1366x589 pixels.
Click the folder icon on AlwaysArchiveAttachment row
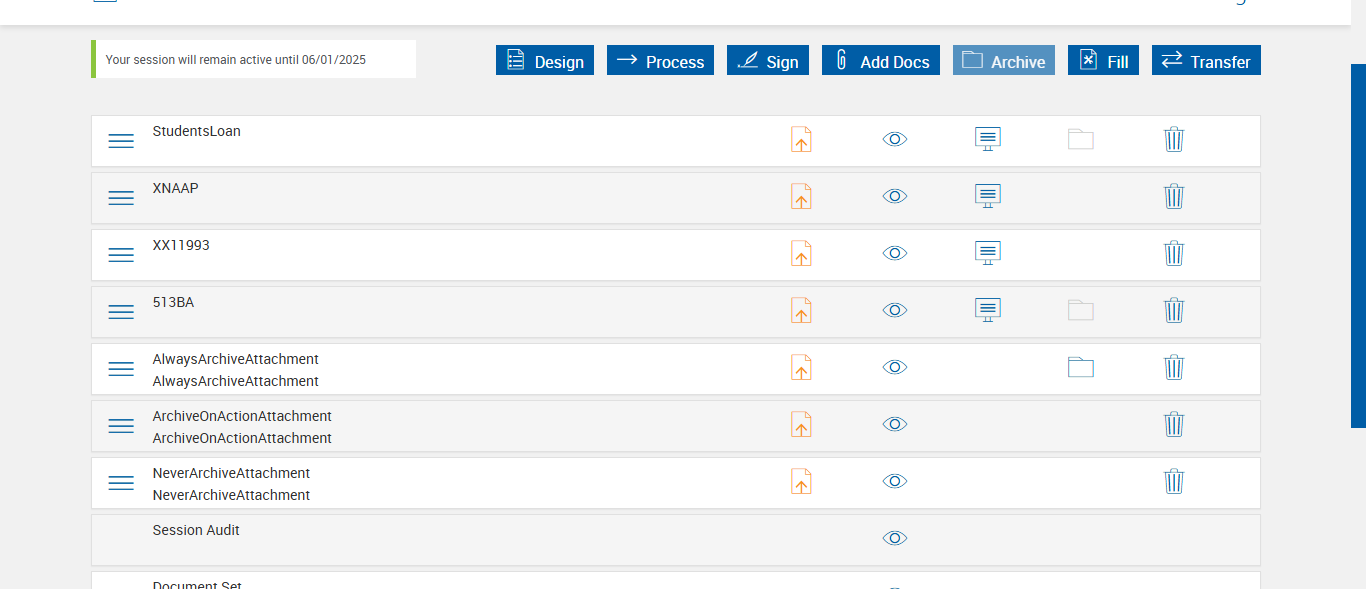tap(1081, 367)
